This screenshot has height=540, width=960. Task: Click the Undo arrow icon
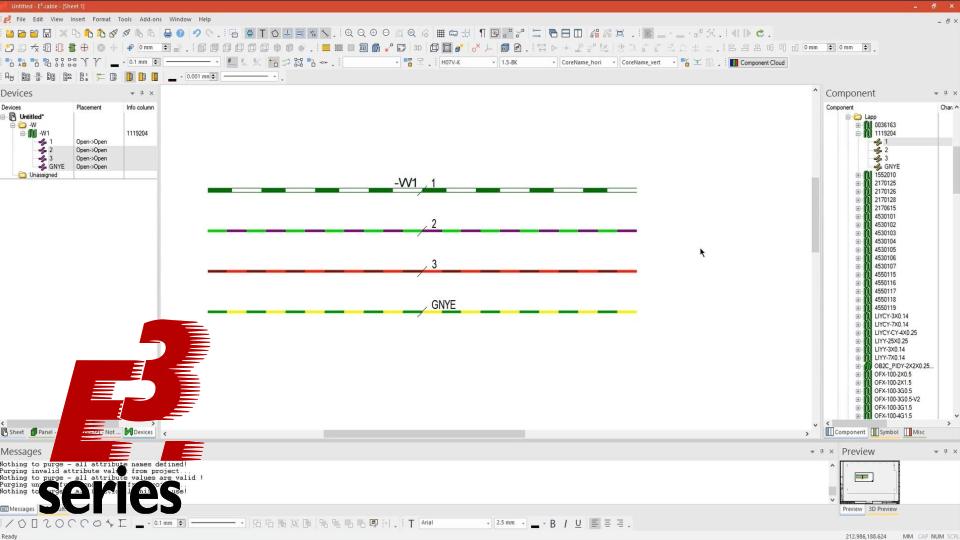point(198,33)
